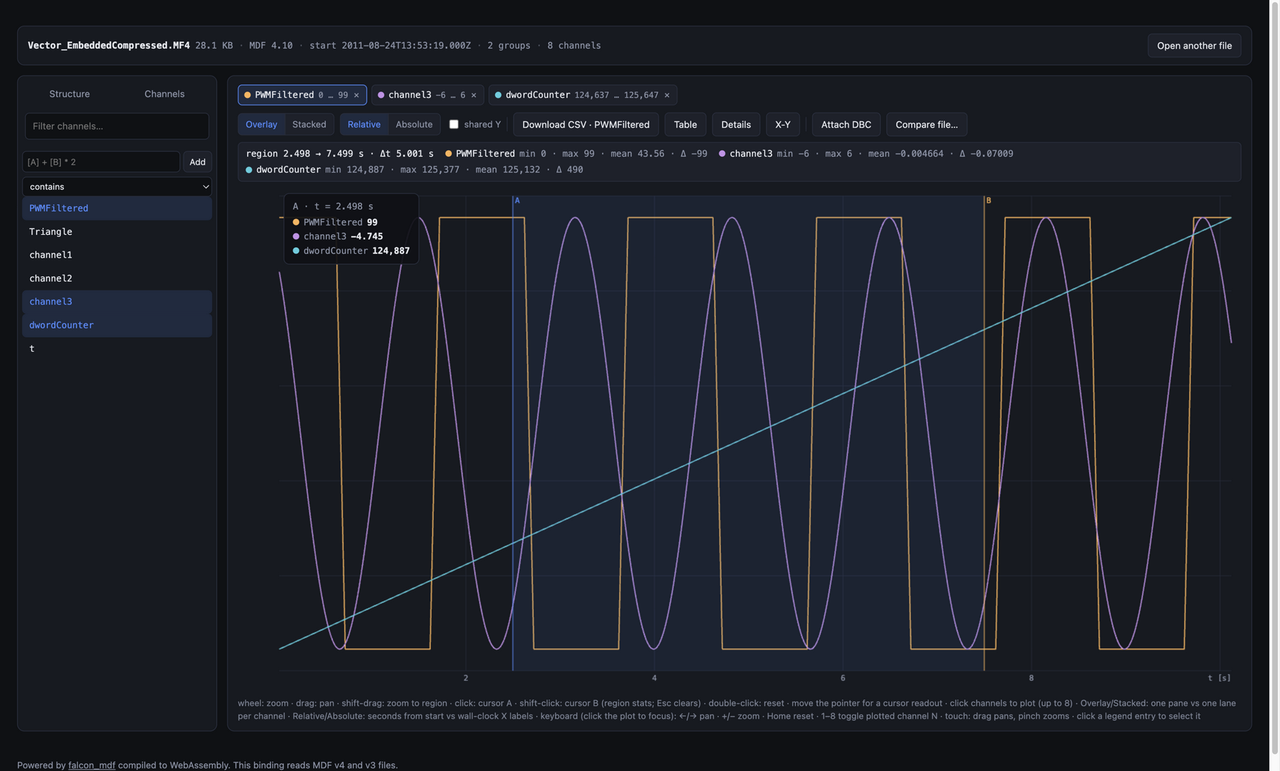Click the orange dot of PWMFiltered chip

tap(248, 95)
